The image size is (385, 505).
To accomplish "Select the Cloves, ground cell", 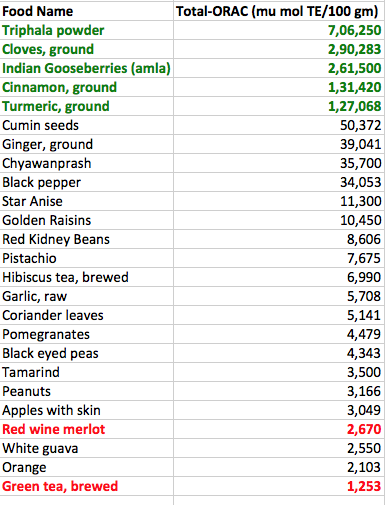I will pos(87,49).
